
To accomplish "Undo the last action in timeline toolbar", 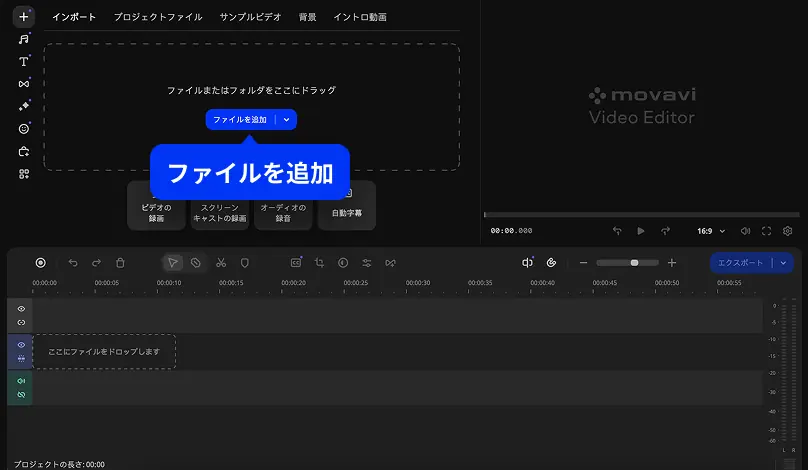I will pyautogui.click(x=73, y=263).
